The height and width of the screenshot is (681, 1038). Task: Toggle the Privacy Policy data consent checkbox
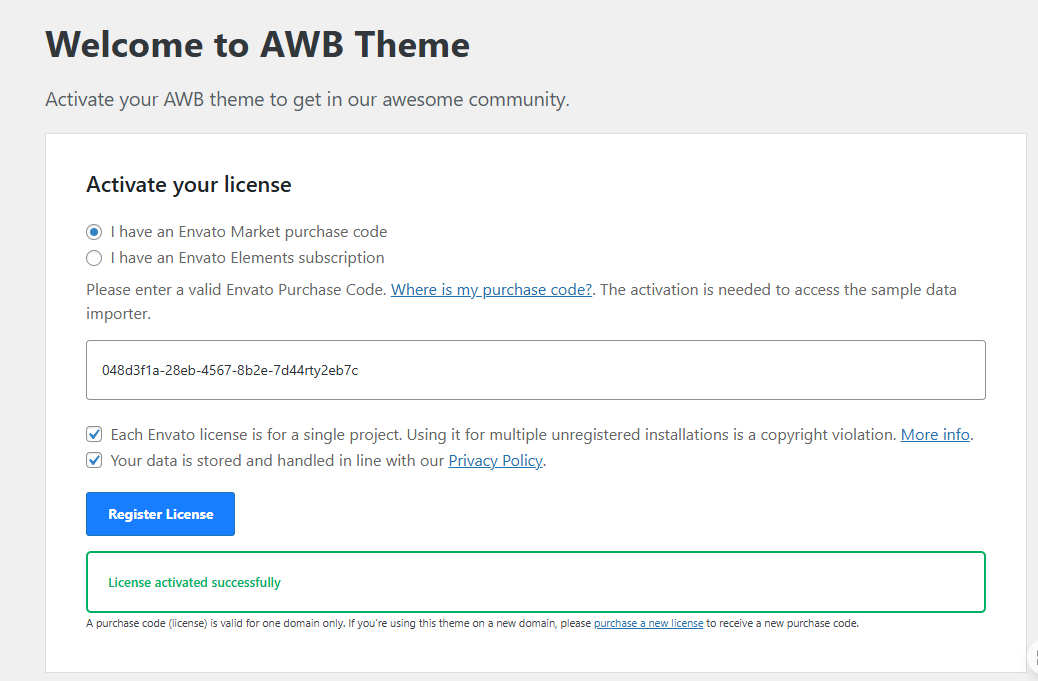point(94,460)
